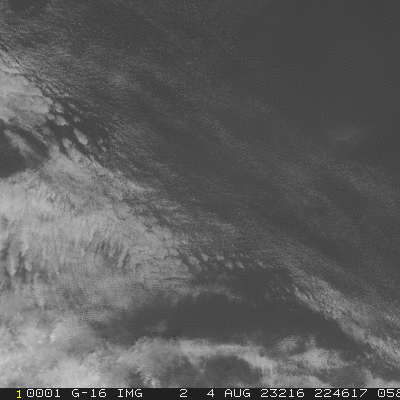Click the band number 2 in footer

click(183, 393)
